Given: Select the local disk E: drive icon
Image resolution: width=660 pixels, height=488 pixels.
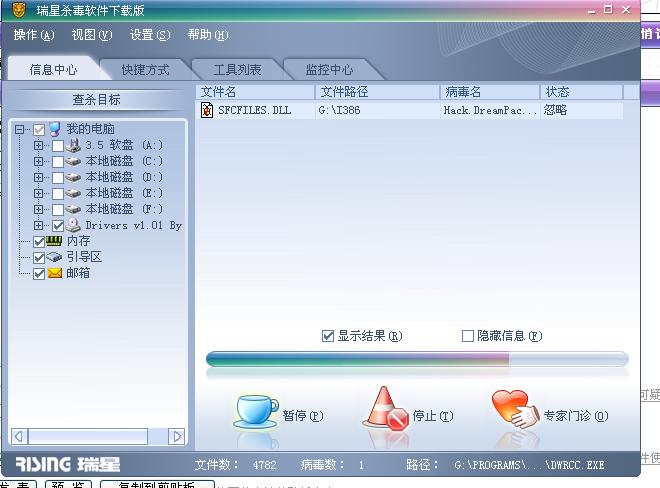Looking at the screenshot, I should (x=73, y=193).
